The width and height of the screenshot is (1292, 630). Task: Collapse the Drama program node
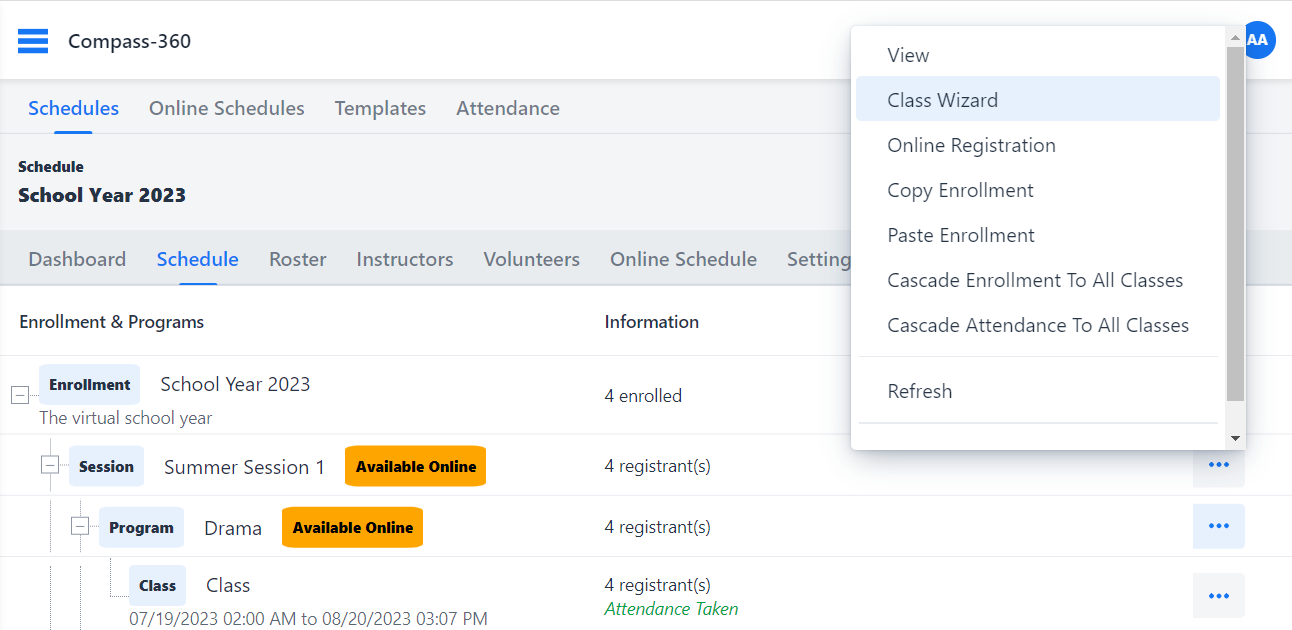tap(80, 526)
